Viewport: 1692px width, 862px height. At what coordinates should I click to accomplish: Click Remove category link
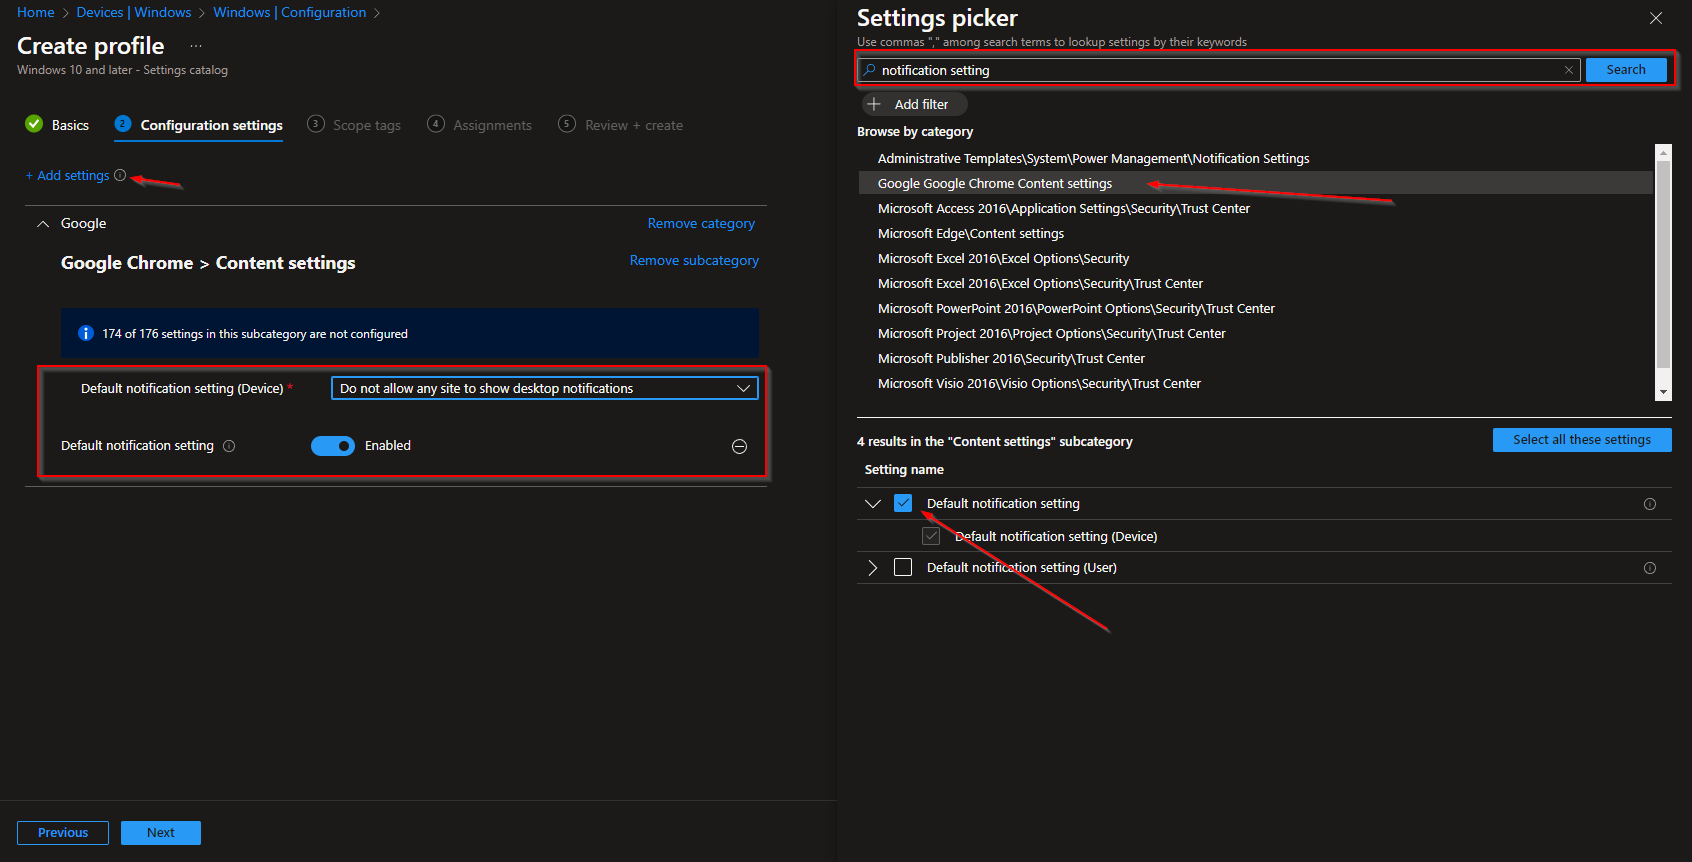[701, 223]
